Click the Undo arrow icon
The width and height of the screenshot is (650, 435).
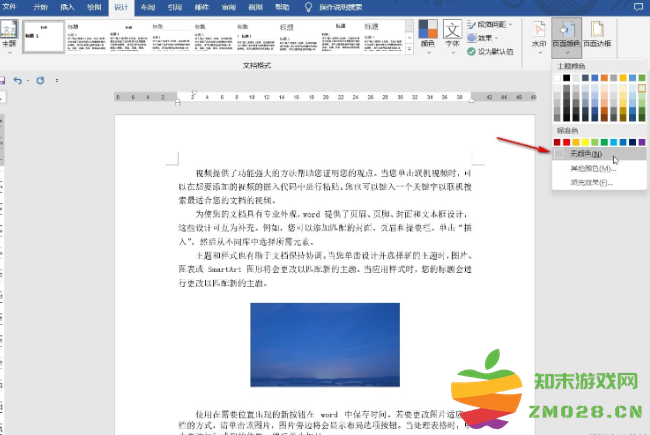pos(17,80)
